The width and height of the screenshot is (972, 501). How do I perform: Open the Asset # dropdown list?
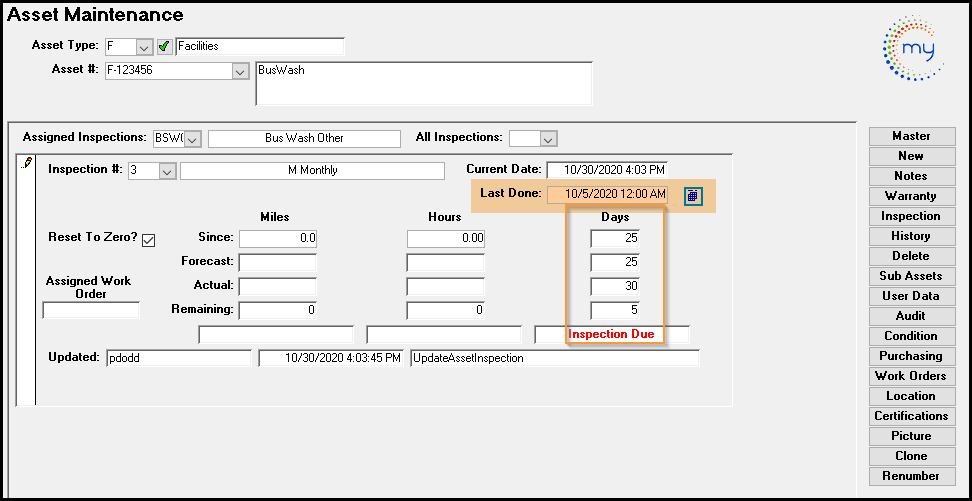point(239,71)
